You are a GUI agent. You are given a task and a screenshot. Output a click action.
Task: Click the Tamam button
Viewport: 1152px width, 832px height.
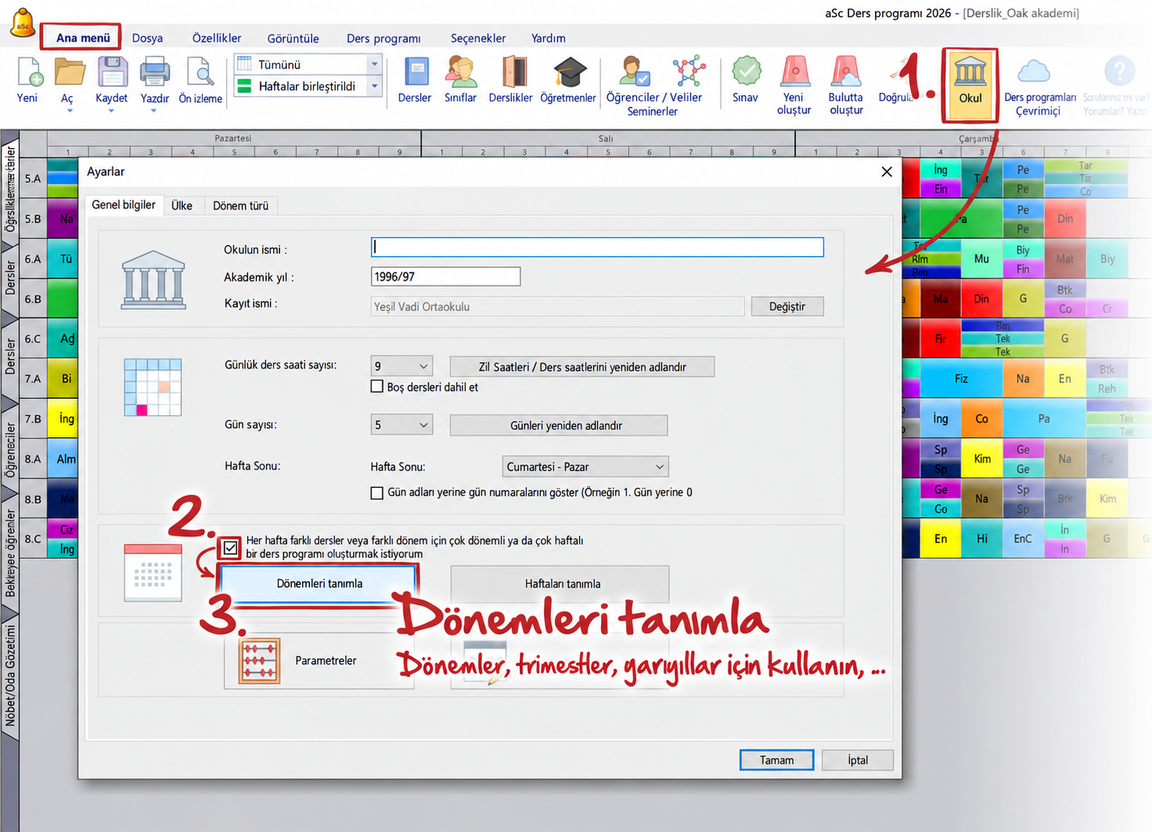(x=777, y=760)
